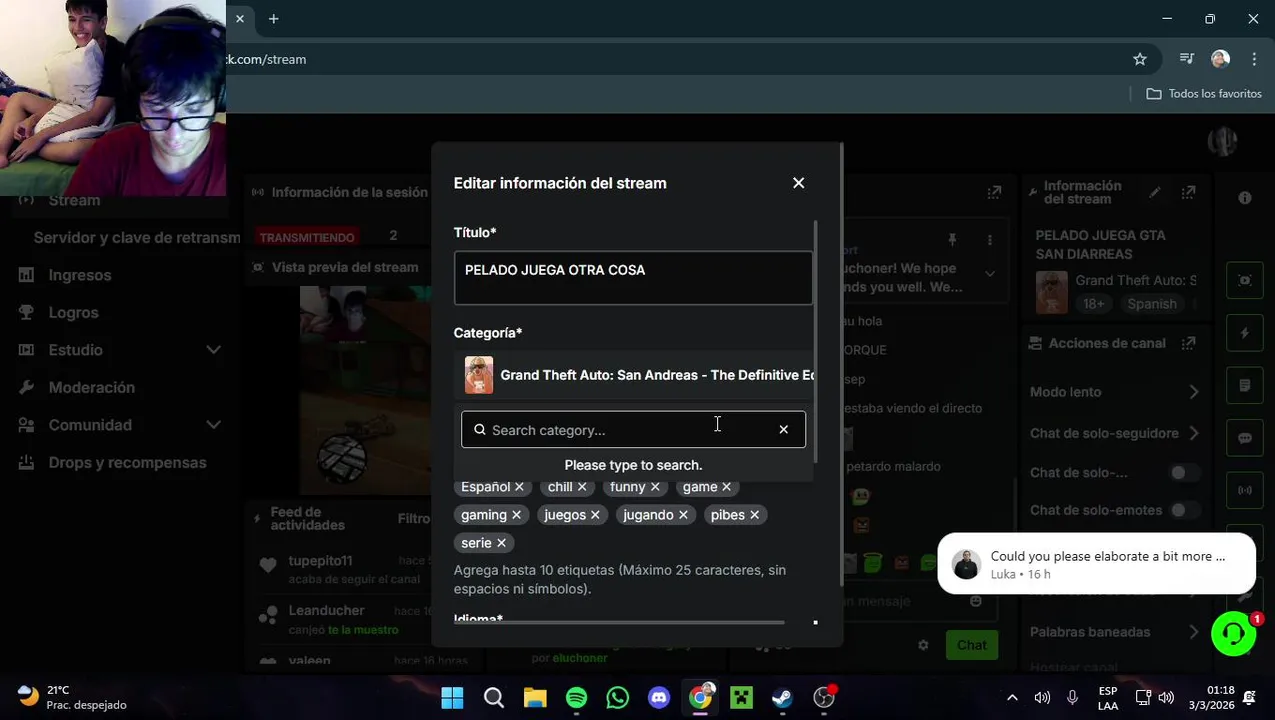Clear the category search field

(783, 430)
